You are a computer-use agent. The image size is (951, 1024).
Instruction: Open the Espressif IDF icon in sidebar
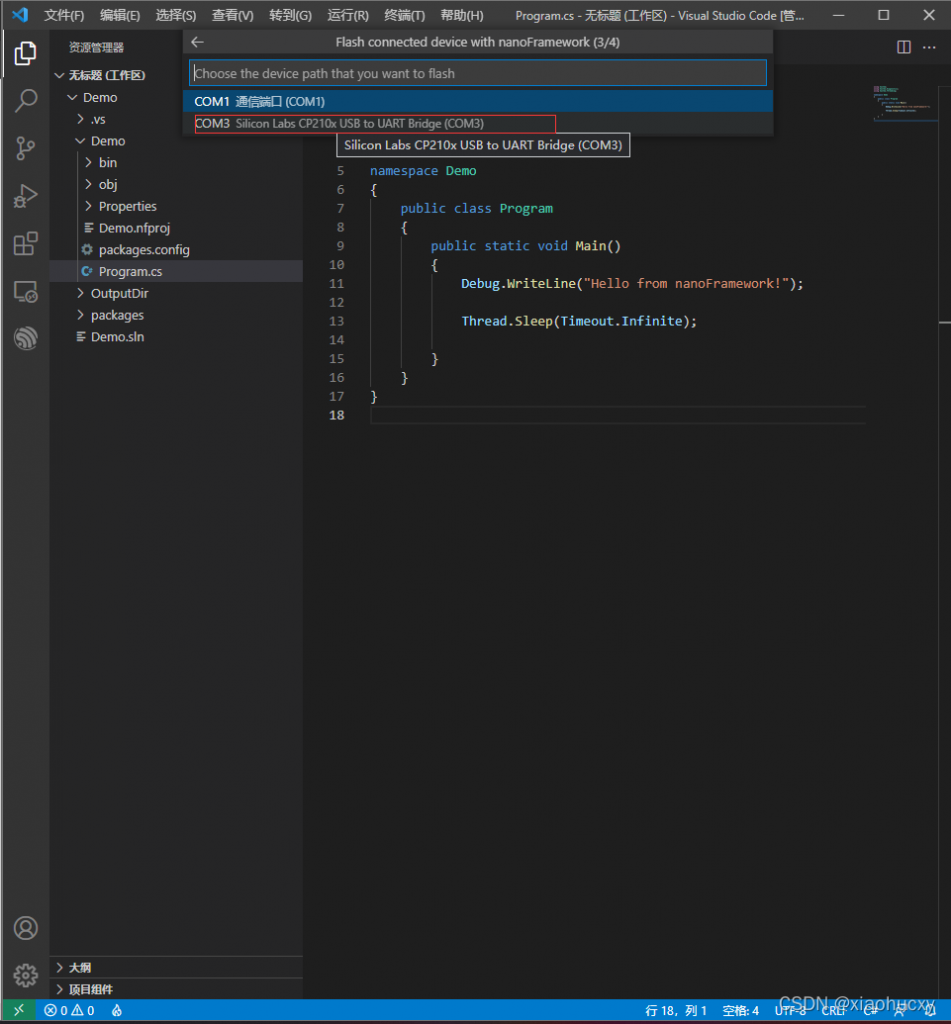(25, 338)
